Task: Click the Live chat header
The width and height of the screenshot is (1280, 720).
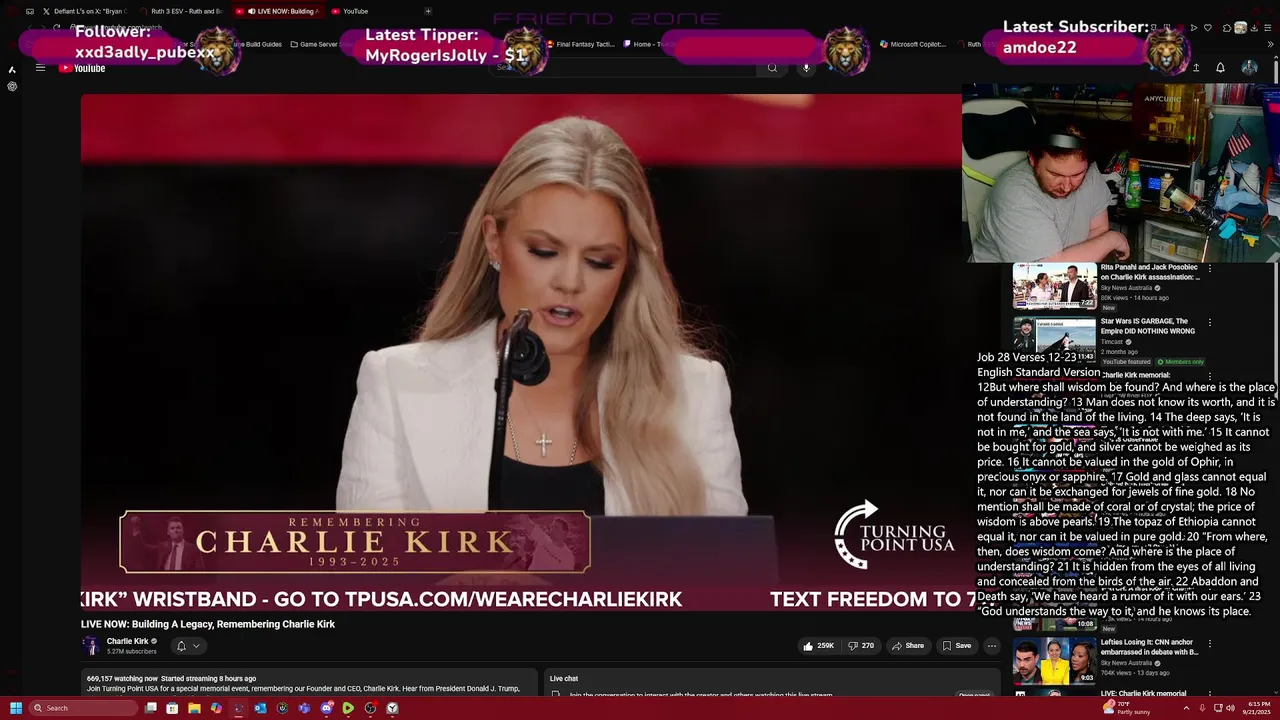Action: [564, 678]
